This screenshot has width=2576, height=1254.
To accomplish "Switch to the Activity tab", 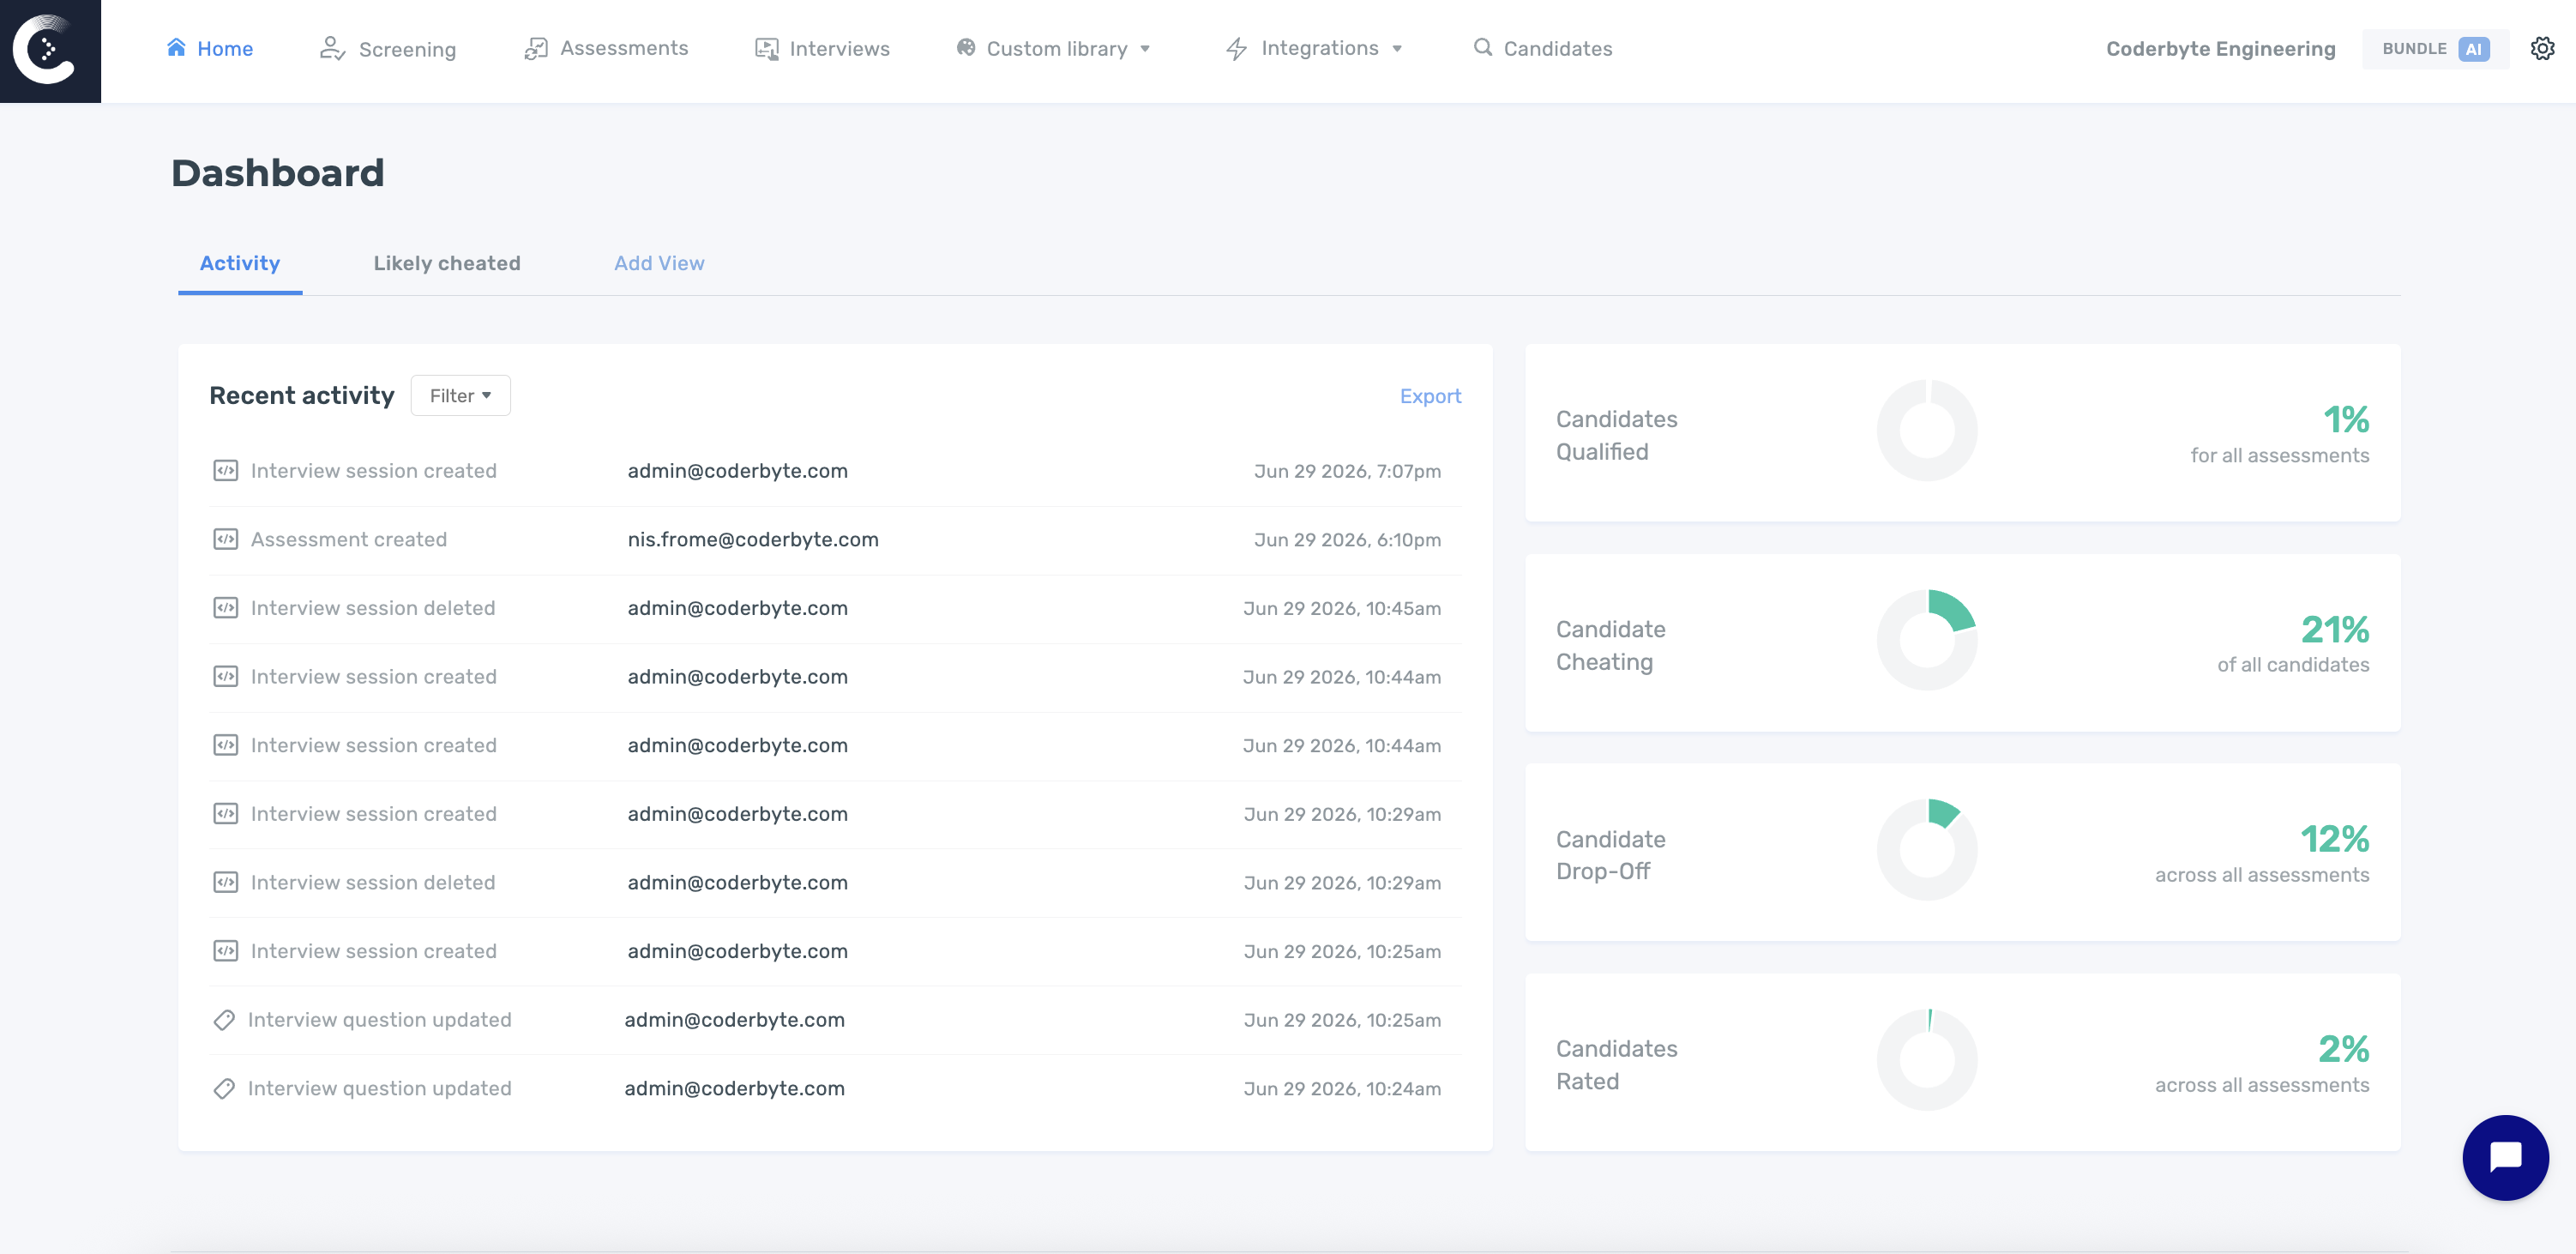I will [x=240, y=263].
